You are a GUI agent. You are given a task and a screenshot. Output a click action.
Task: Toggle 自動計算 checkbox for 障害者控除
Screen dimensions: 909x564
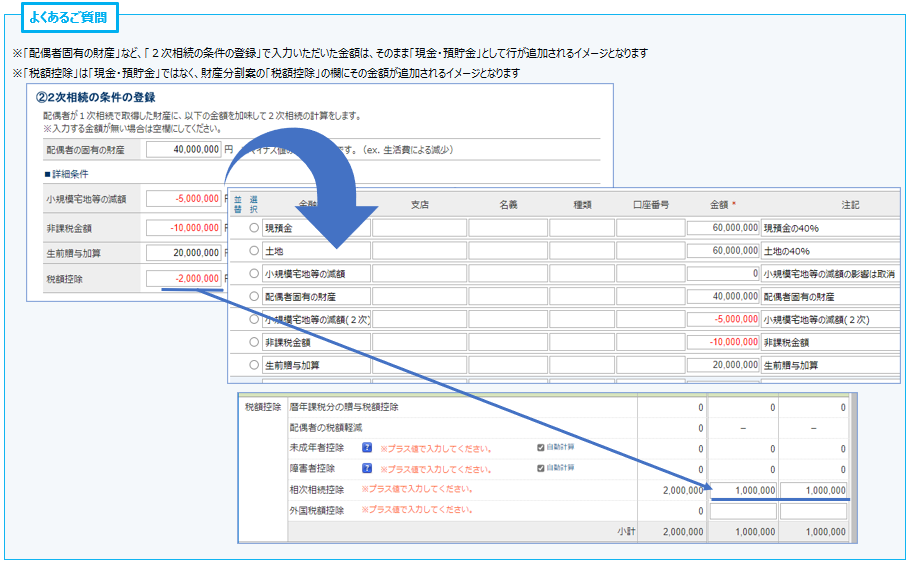(541, 468)
